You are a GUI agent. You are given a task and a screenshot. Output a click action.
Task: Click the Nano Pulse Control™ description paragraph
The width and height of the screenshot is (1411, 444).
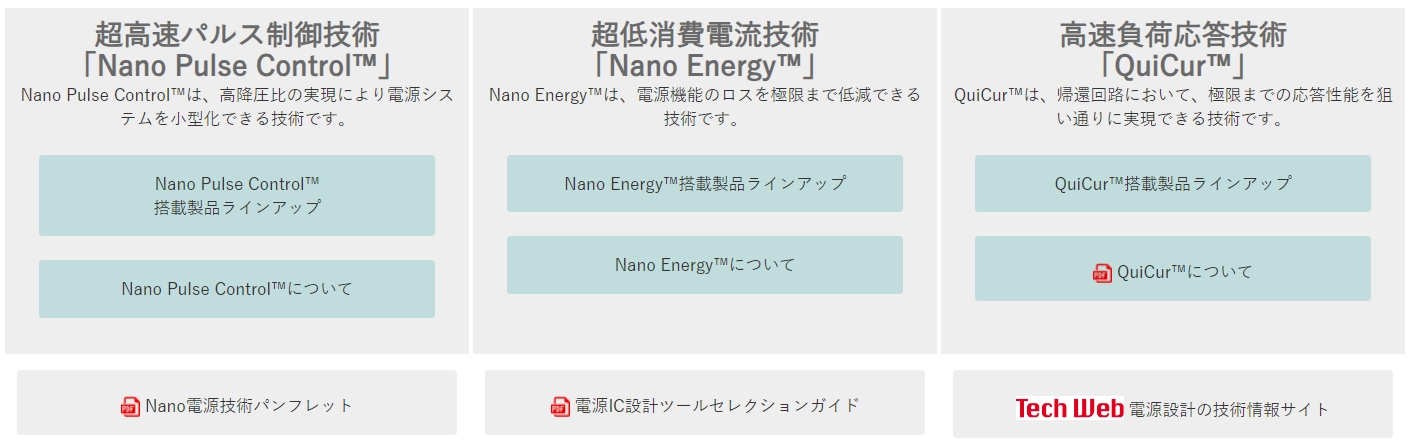pos(237,106)
